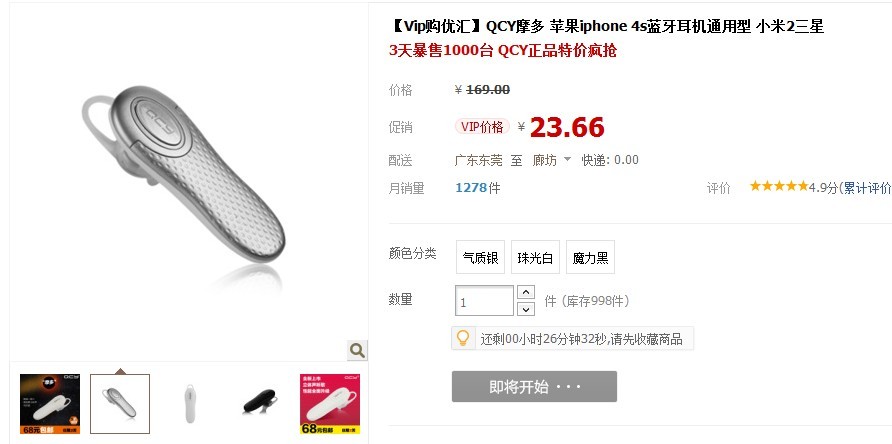Click the monthly sales count 1278
Image resolution: width=892 pixels, height=444 pixels.
click(x=471, y=188)
